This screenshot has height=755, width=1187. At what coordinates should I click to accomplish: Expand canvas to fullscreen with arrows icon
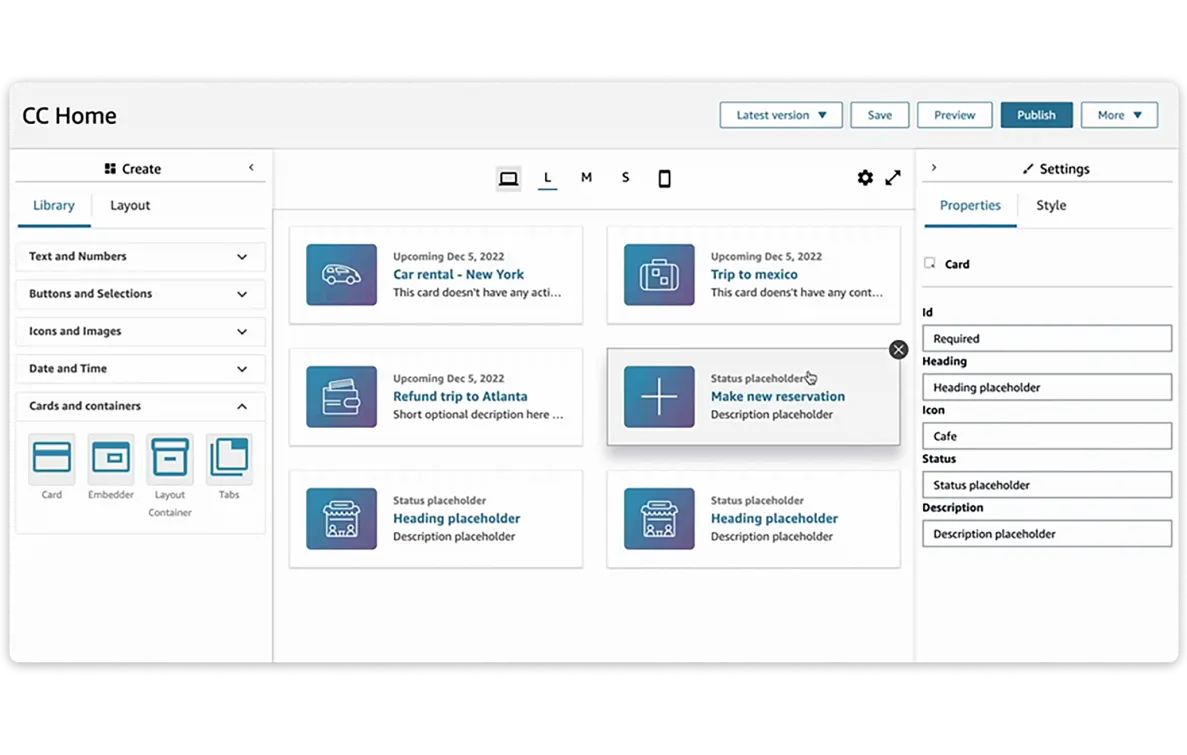point(893,178)
